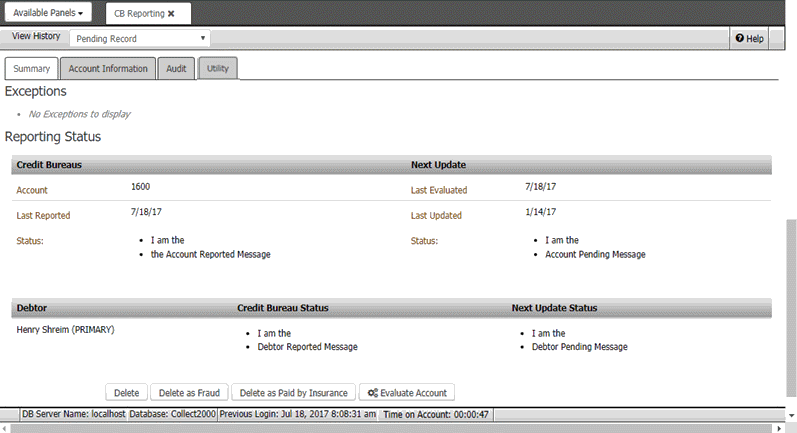Image resolution: width=797 pixels, height=433 pixels.
Task: Click the gear icon on Evaluate Account
Action: point(371,393)
